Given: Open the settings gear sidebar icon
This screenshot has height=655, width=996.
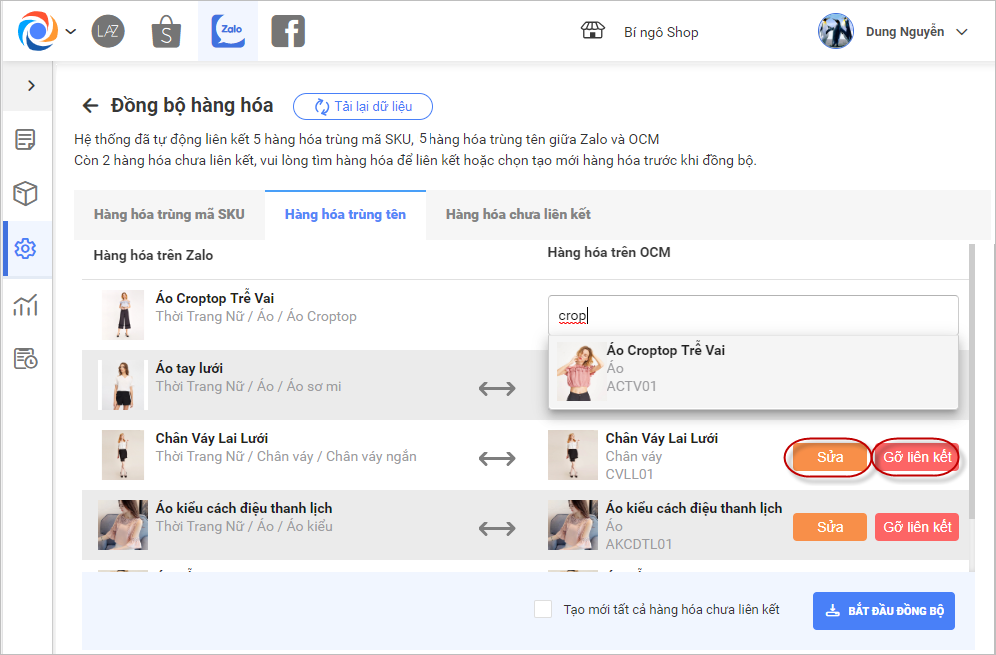Looking at the screenshot, I should tap(25, 248).
